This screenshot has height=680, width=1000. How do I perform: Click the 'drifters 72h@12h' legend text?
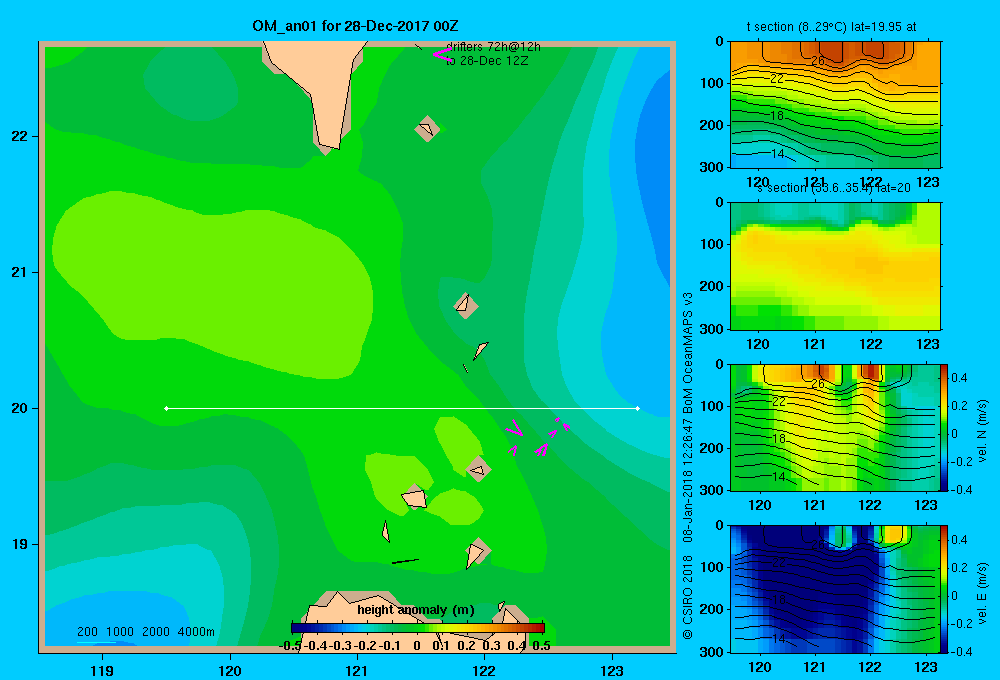tap(493, 47)
